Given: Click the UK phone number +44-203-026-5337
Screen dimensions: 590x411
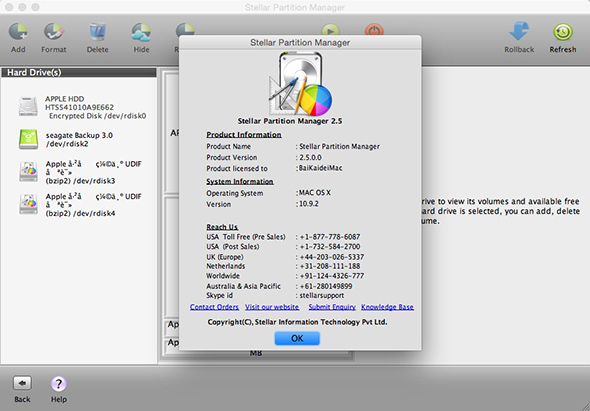Looking at the screenshot, I should pos(332,257).
